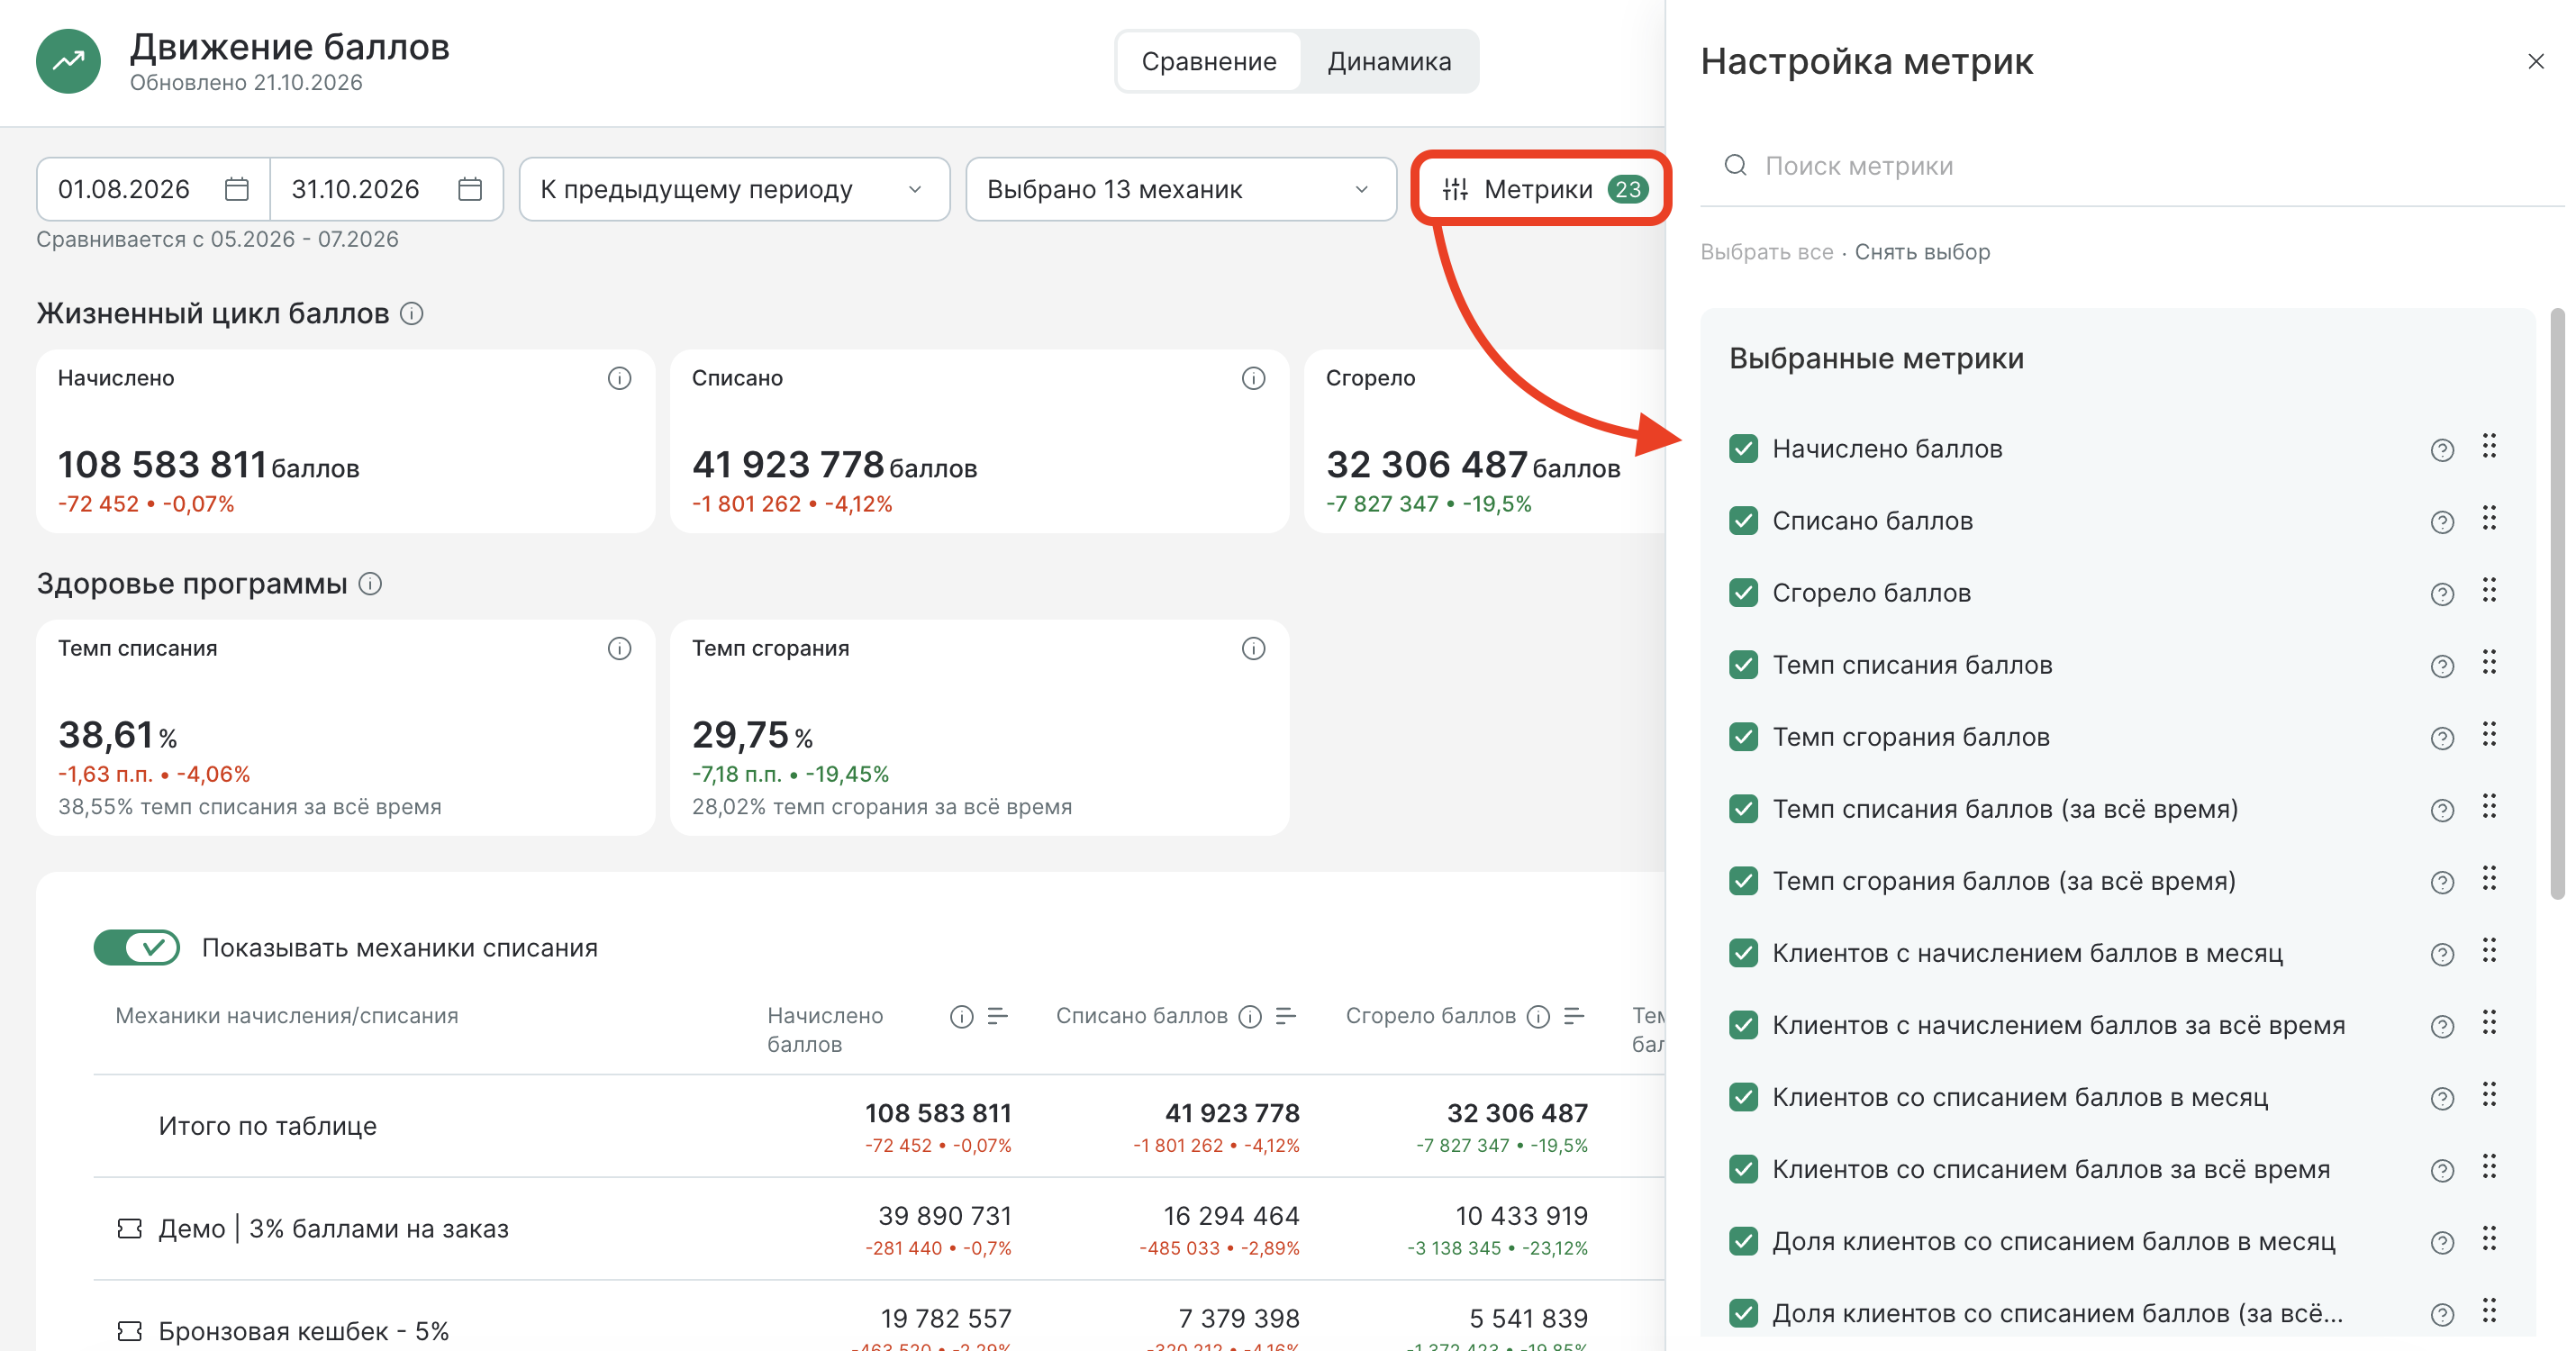The width and height of the screenshot is (2576, 1351).
Task: Uncheck Доля клиентов со списанием баллов в месяц
Action: pos(1744,1240)
